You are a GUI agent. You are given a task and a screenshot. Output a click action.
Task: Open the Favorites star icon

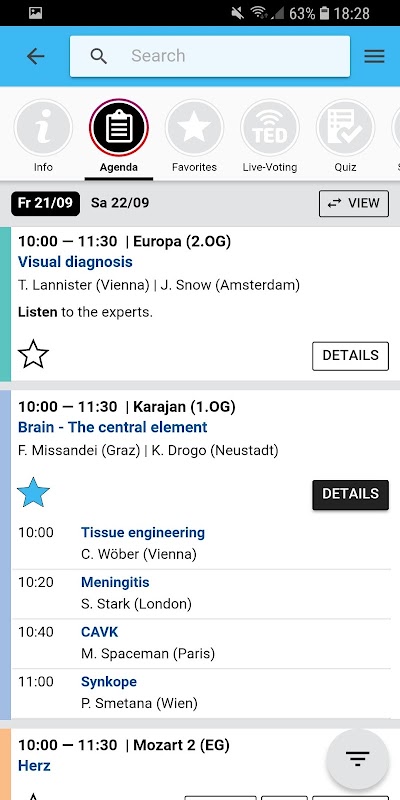194,128
